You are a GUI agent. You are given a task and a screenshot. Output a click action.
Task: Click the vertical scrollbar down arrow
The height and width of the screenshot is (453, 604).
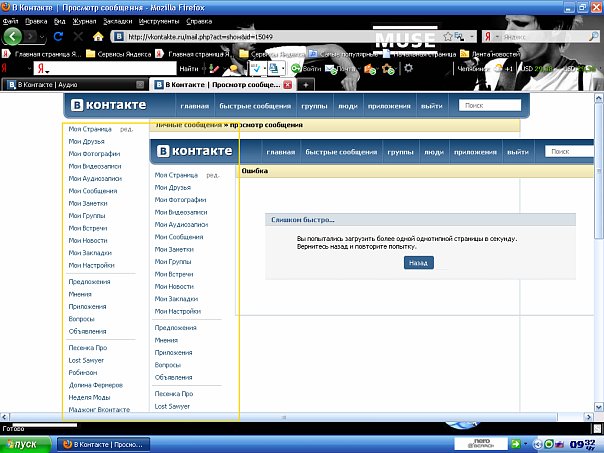(599, 406)
